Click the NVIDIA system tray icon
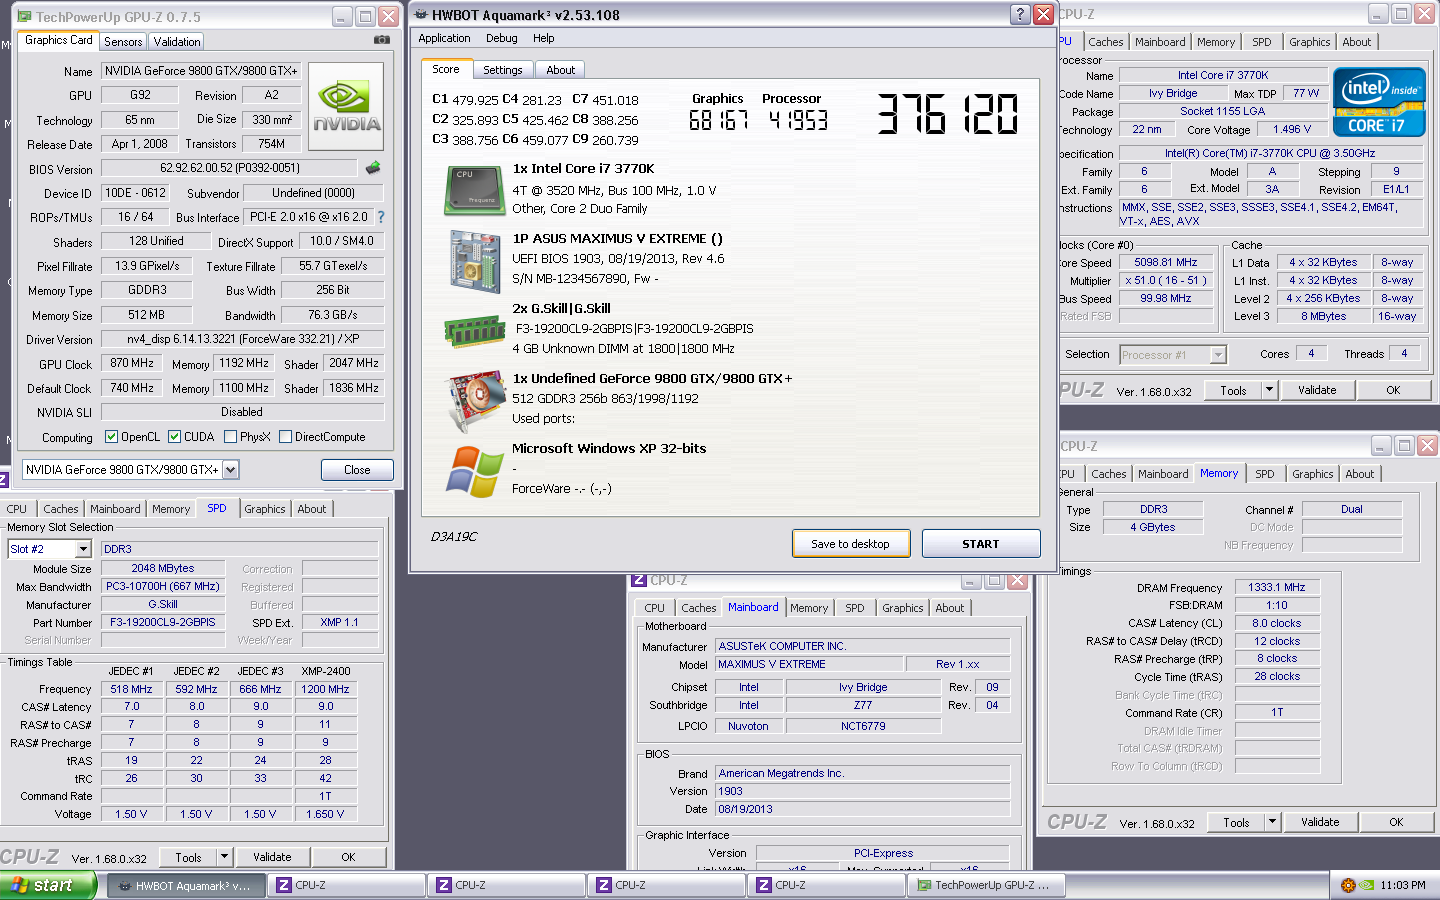 pyautogui.click(x=1367, y=885)
